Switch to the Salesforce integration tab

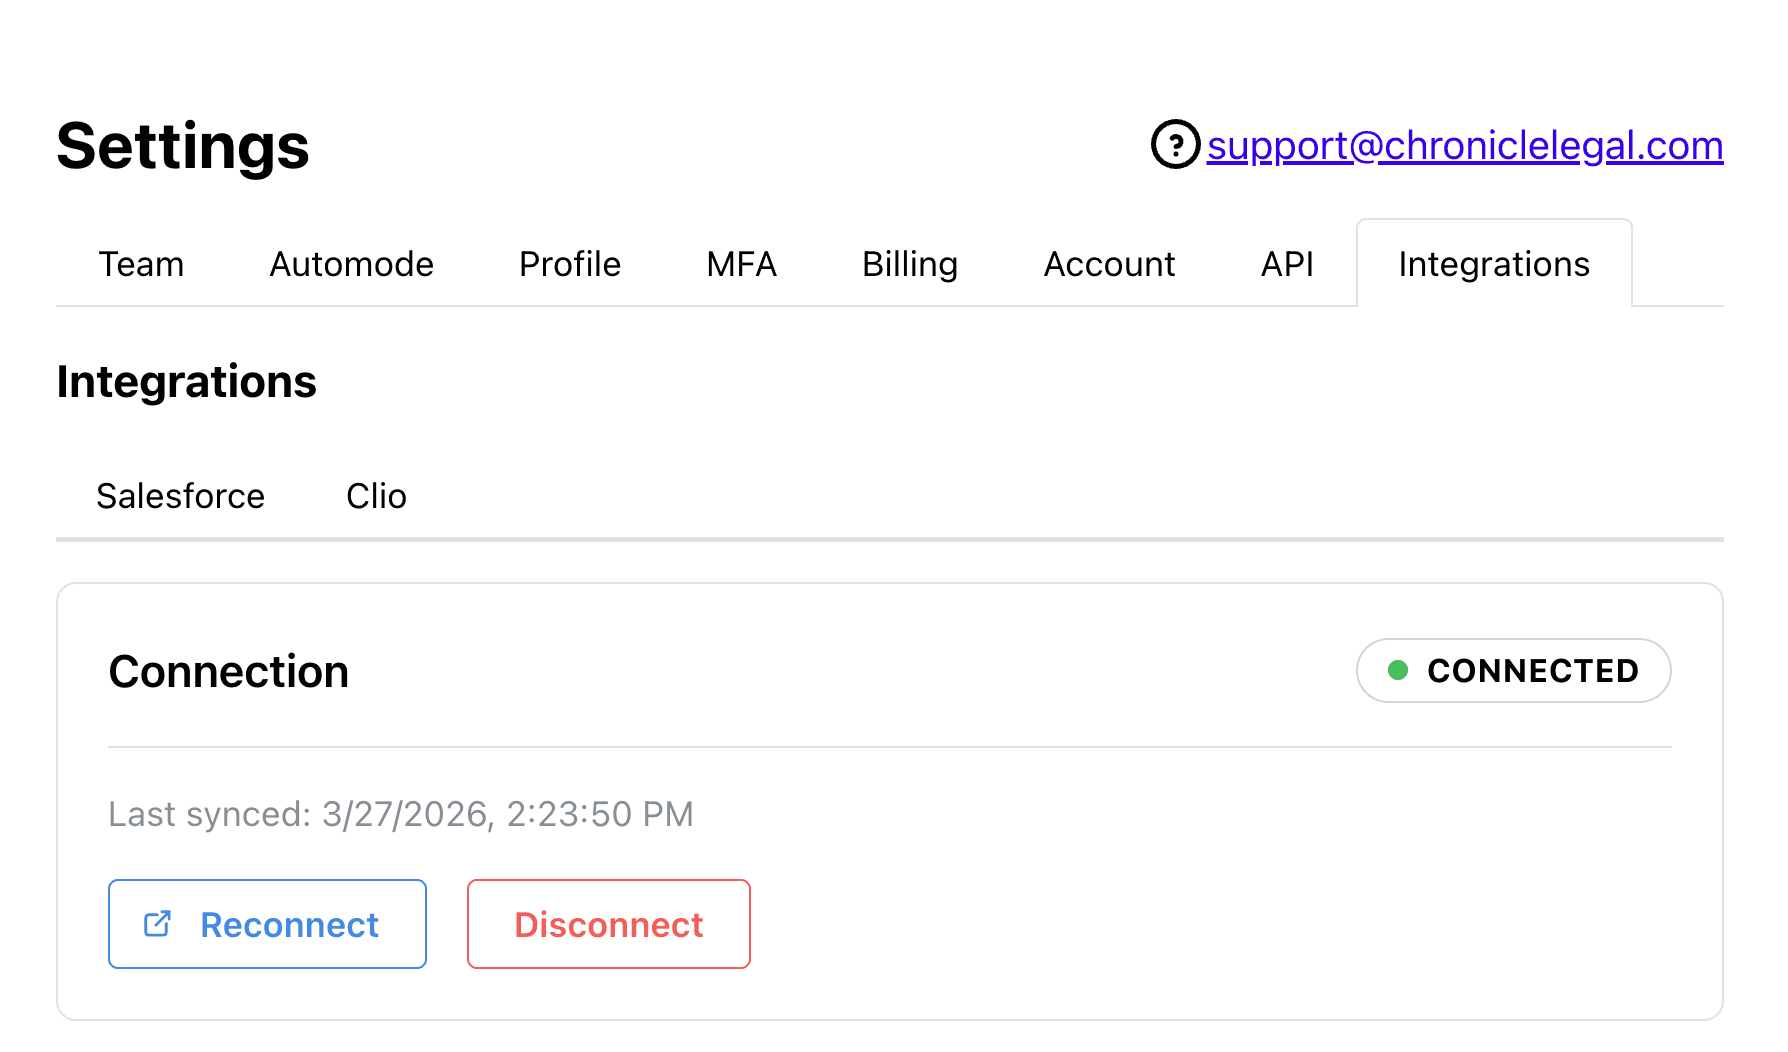pos(180,496)
